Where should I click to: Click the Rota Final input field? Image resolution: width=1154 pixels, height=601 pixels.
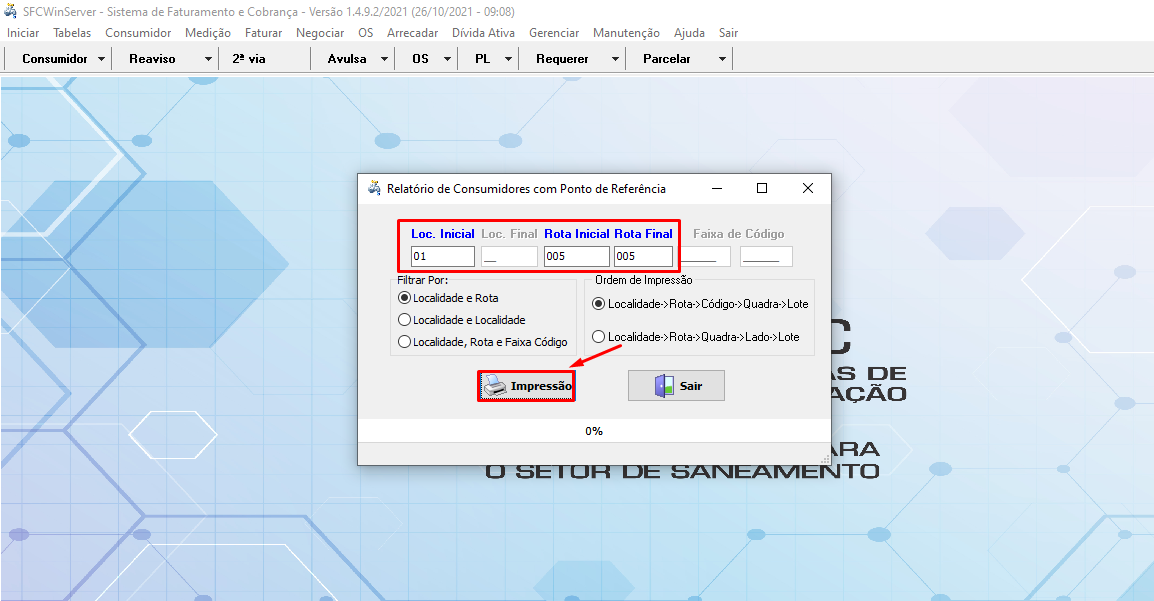tap(643, 257)
